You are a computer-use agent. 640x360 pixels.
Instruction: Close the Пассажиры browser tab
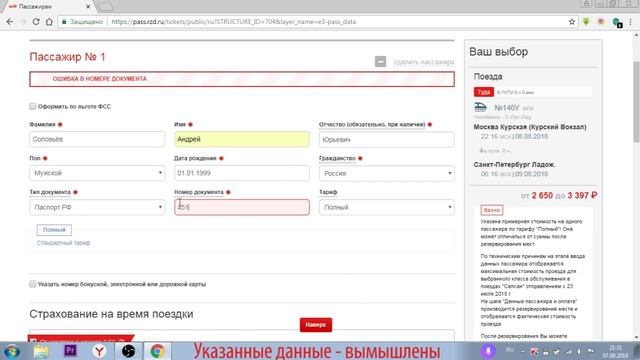tap(88, 7)
